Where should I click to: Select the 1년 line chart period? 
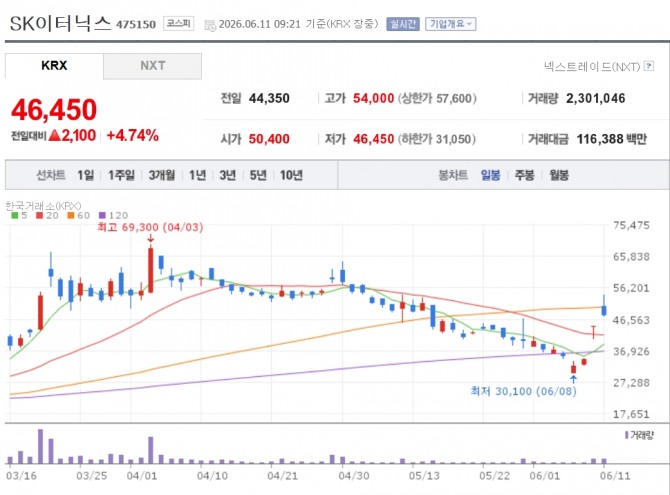pyautogui.click(x=197, y=175)
